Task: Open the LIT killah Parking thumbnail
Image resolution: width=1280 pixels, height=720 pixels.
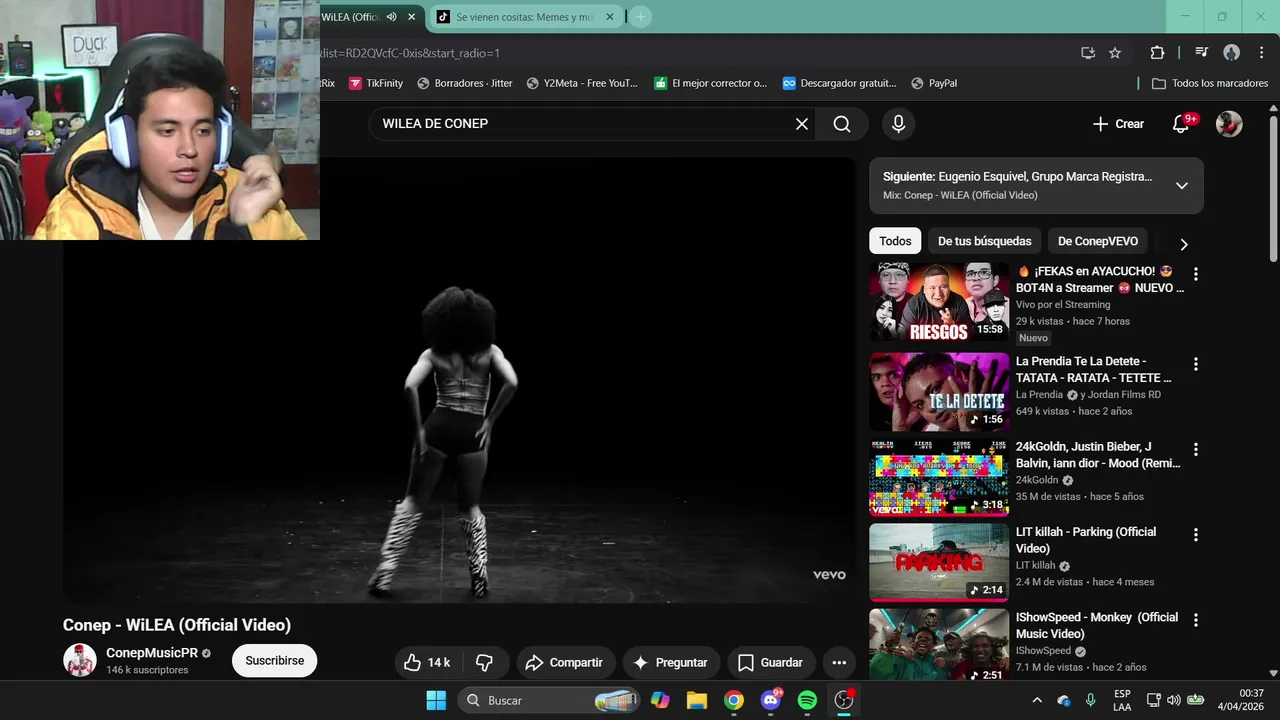Action: pos(939,563)
